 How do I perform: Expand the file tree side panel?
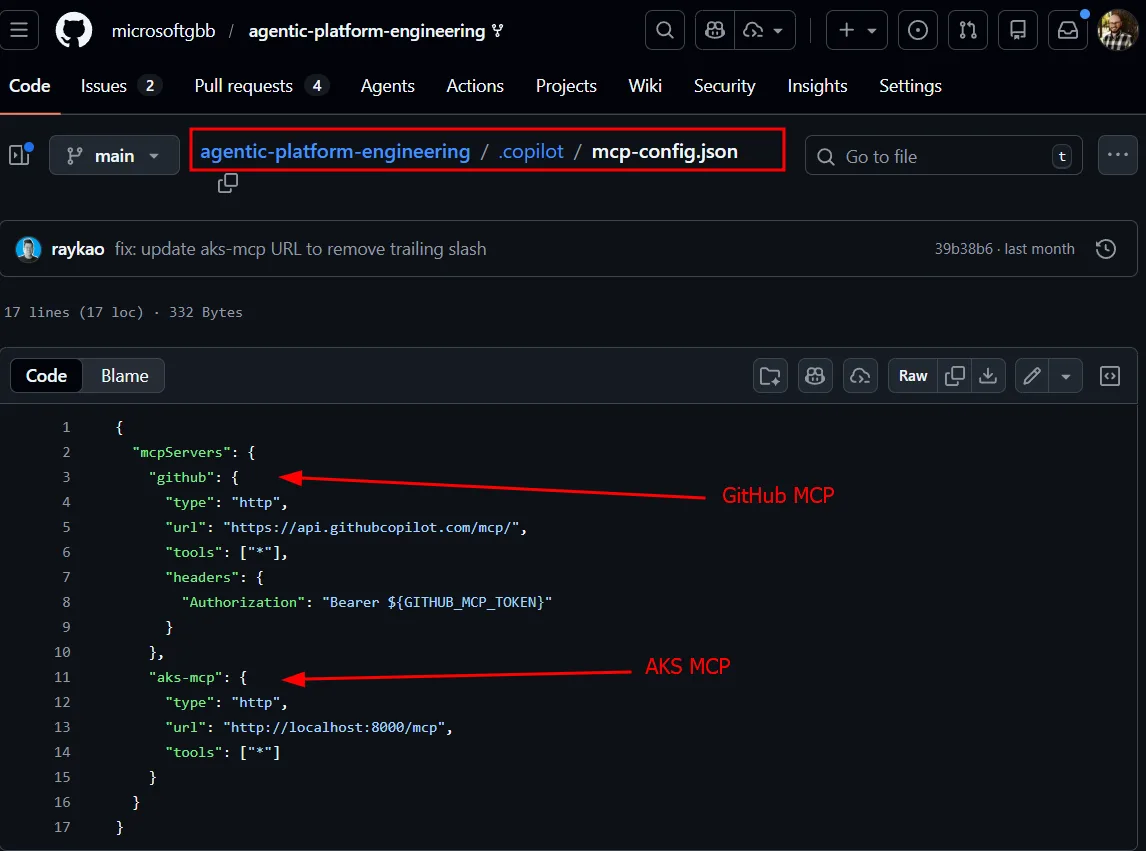[x=19, y=155]
